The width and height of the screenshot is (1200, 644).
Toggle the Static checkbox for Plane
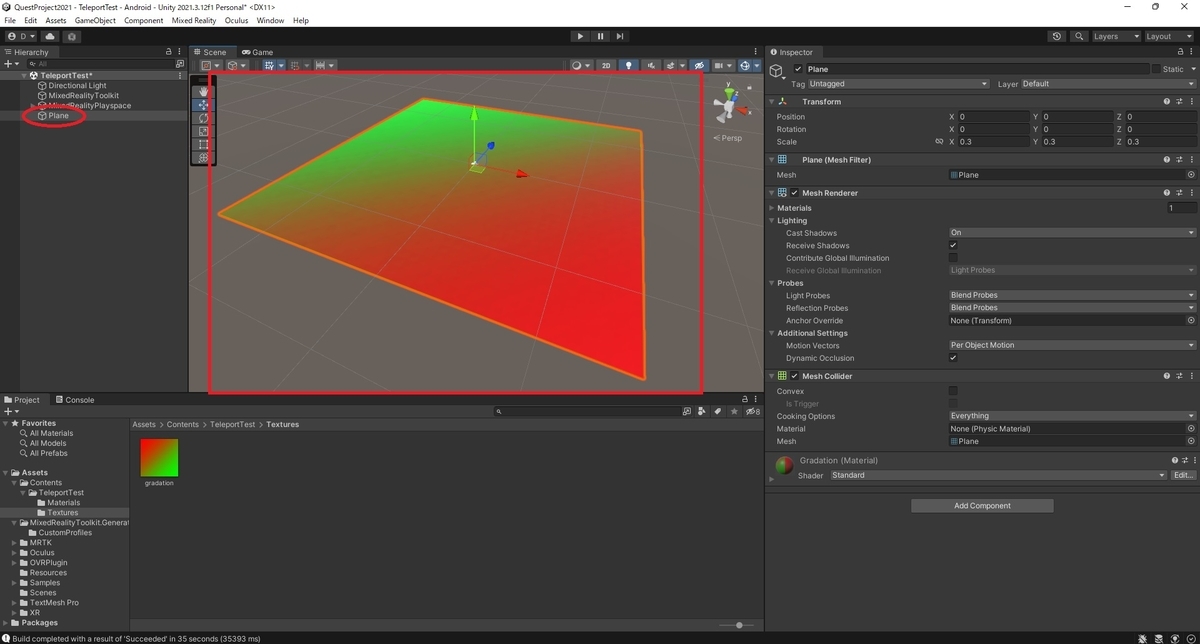point(1156,69)
